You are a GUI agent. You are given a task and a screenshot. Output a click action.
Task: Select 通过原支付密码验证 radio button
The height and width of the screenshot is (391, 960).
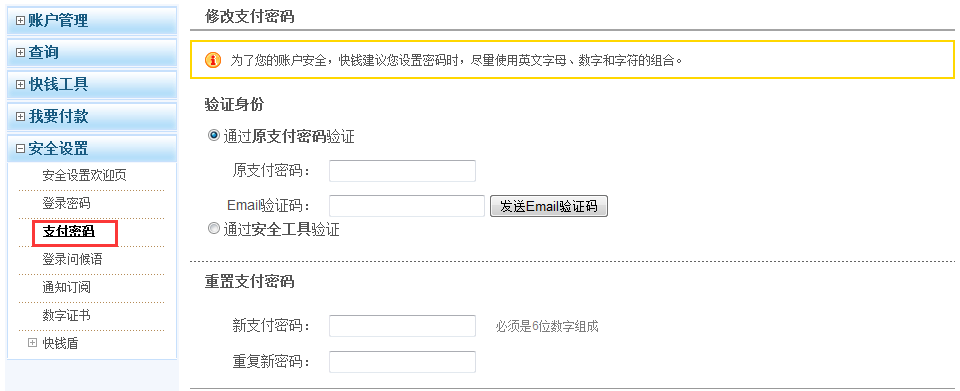[x=214, y=136]
